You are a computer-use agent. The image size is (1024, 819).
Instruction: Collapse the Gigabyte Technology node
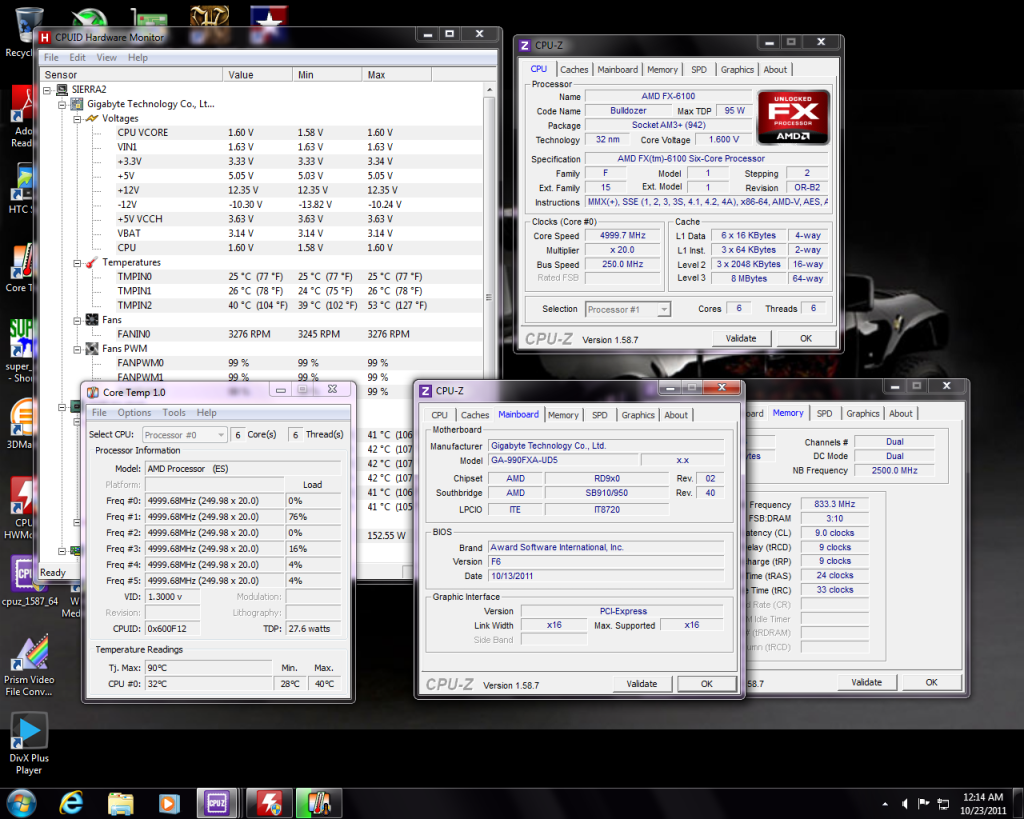tap(62, 104)
